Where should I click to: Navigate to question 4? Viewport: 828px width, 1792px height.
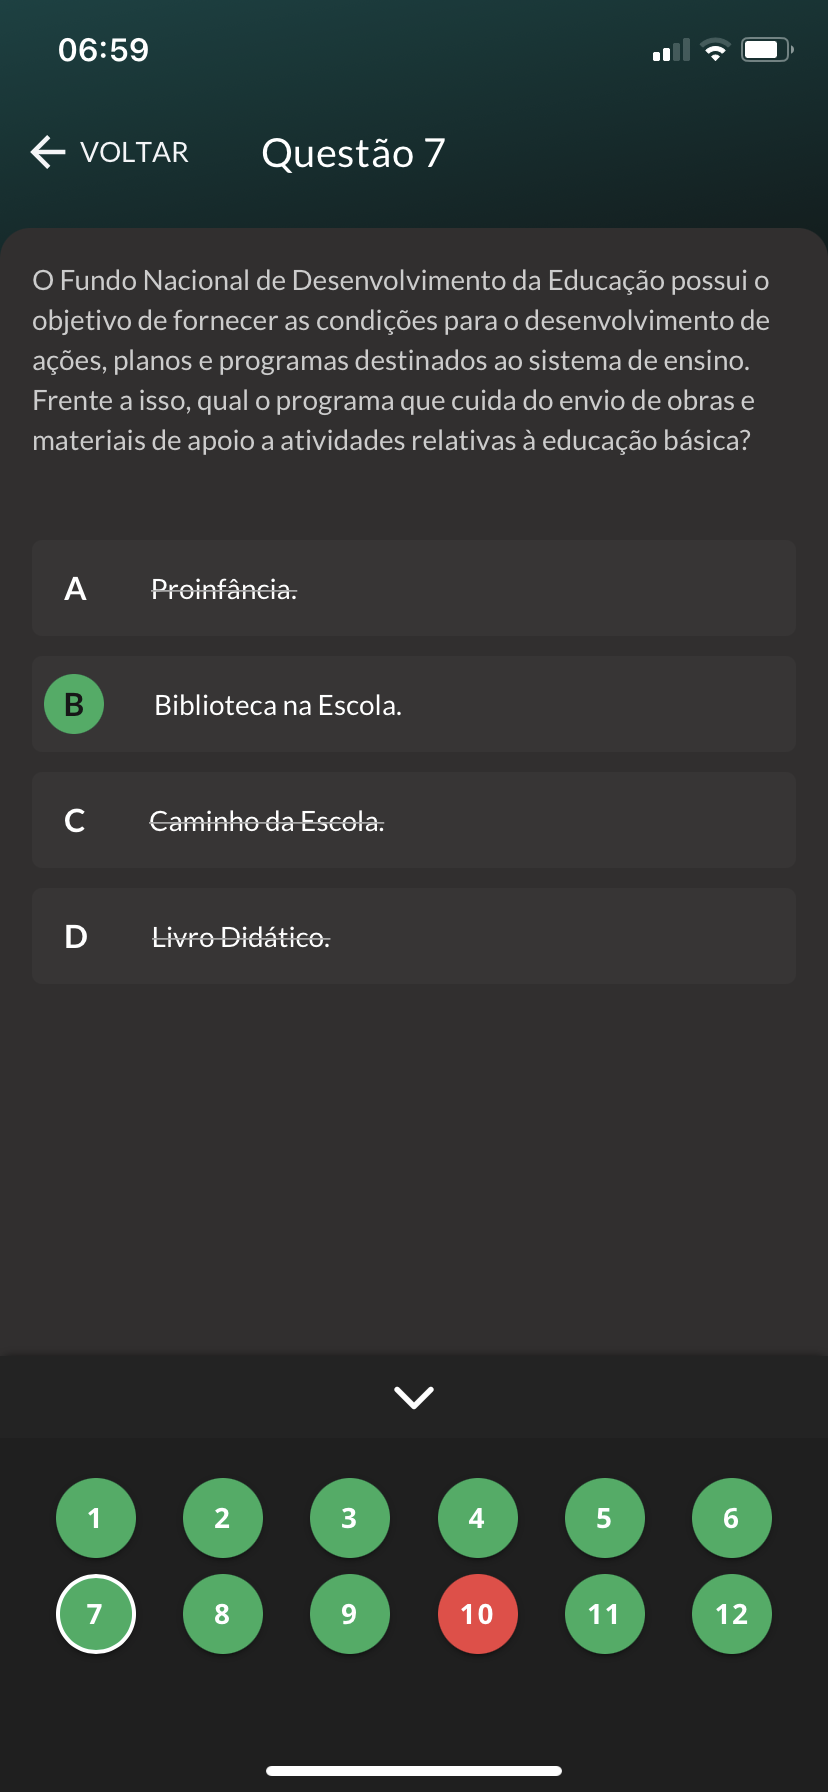(x=477, y=1518)
